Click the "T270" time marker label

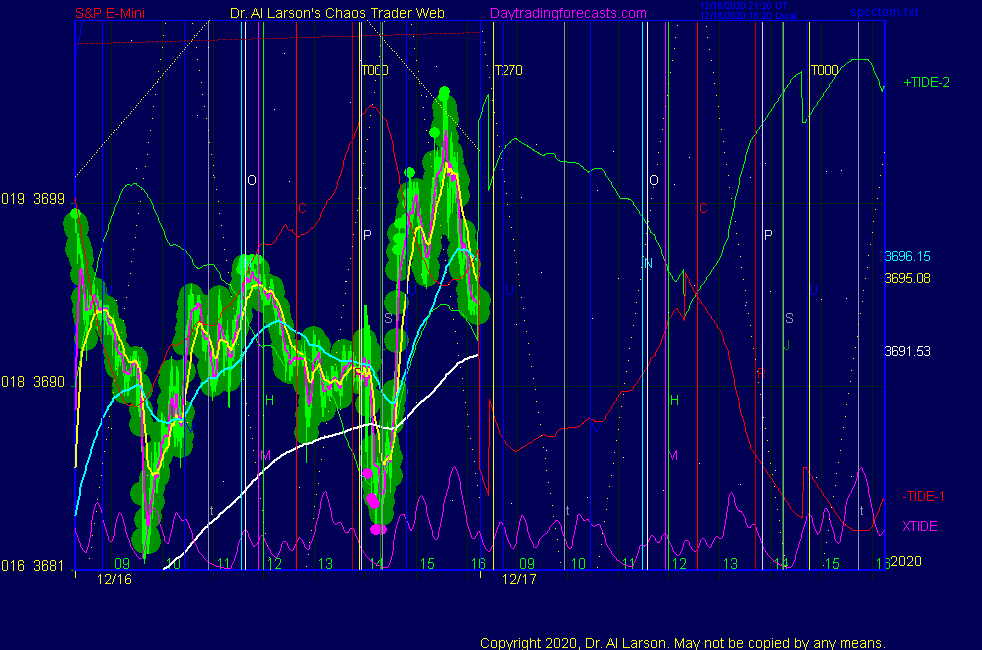point(509,70)
